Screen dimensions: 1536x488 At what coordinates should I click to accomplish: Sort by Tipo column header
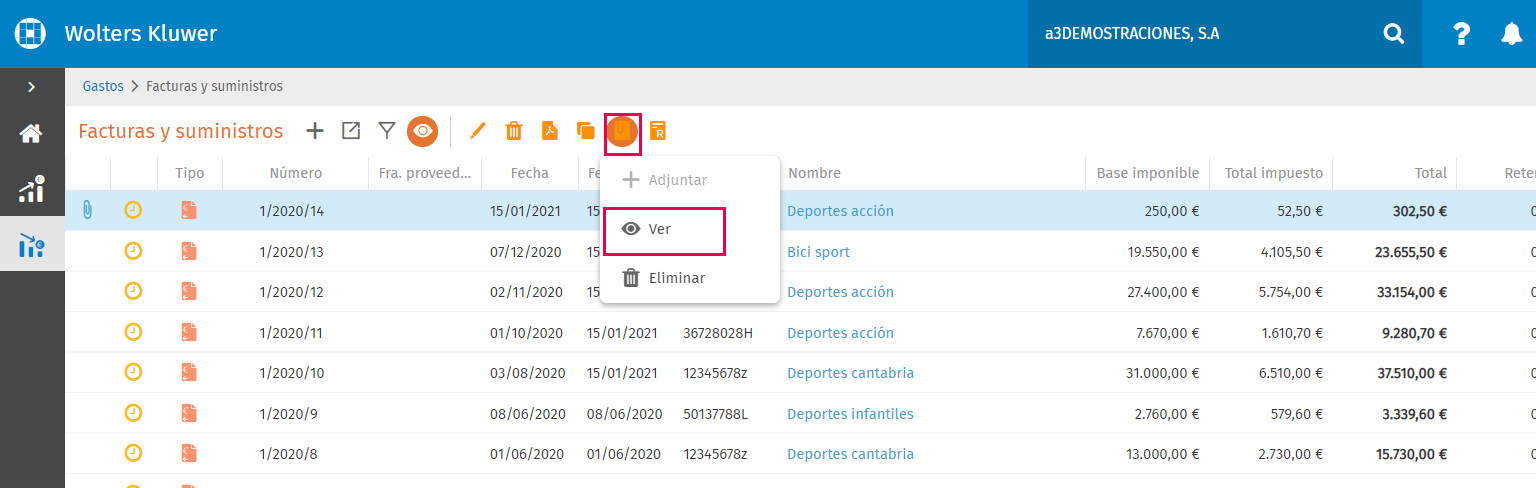coord(190,173)
